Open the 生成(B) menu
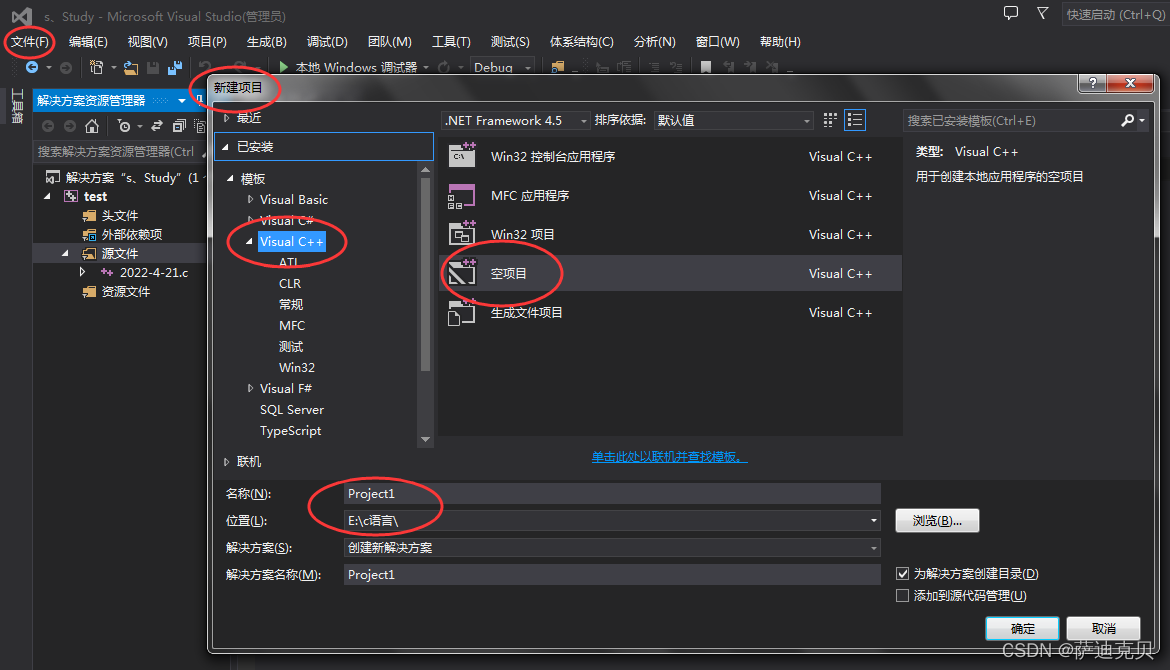Viewport: 1170px width, 670px height. point(266,42)
